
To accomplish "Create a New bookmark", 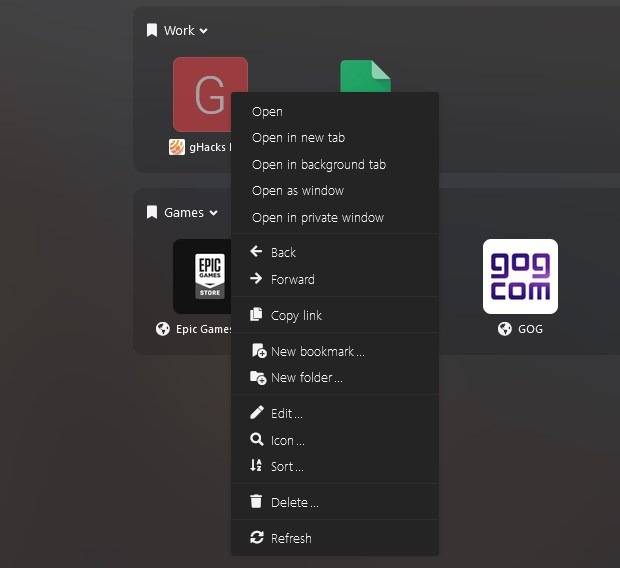I will [x=335, y=351].
